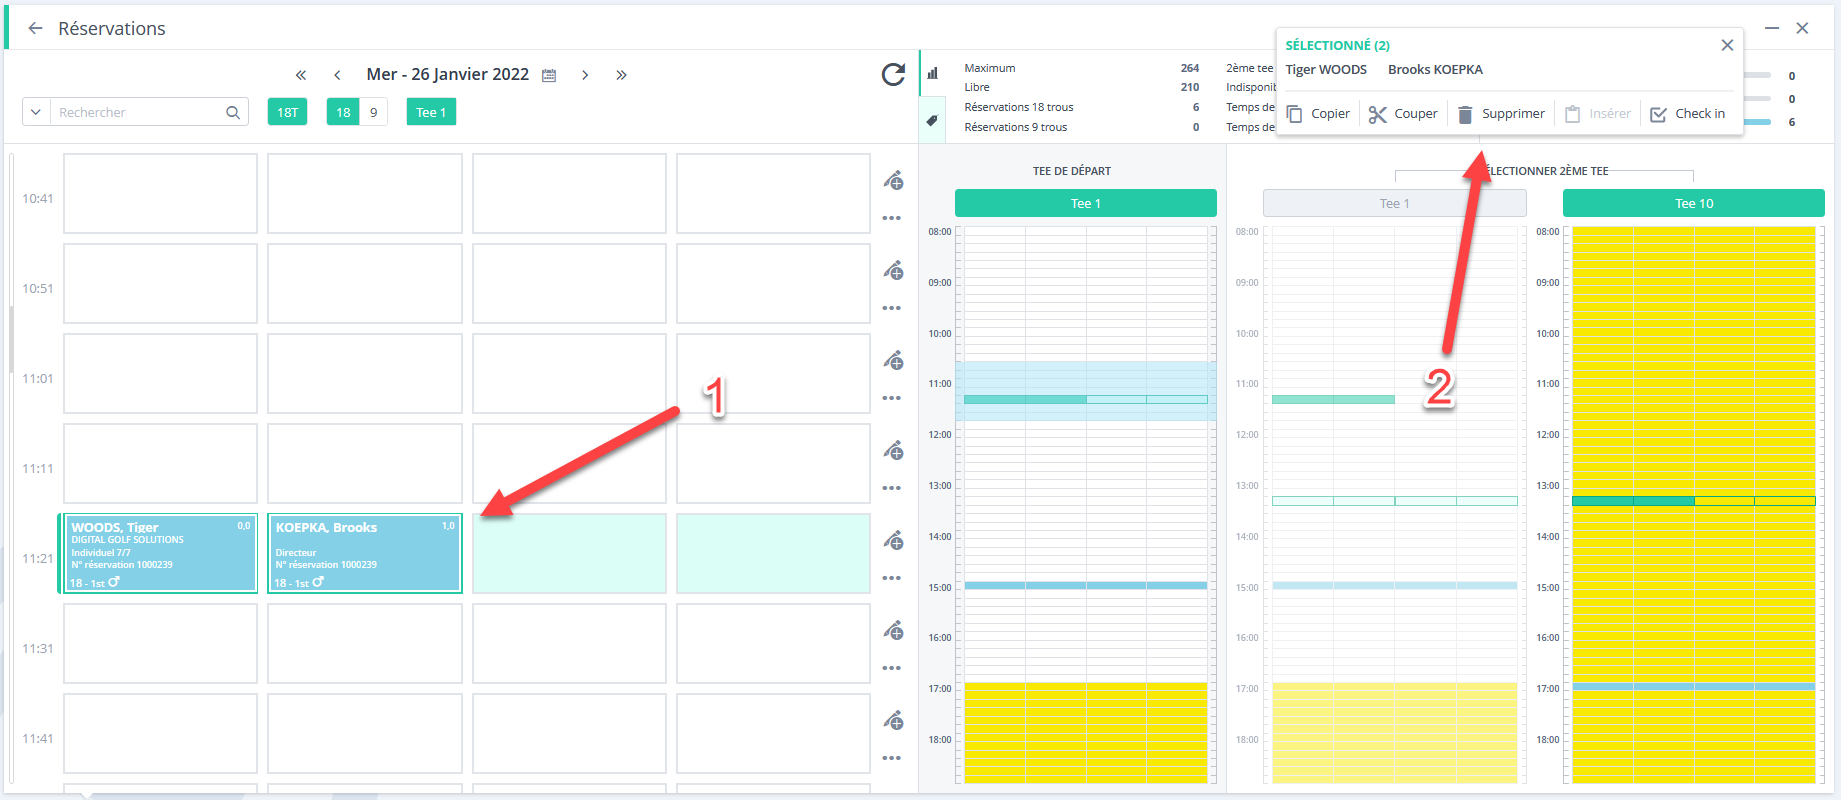Image resolution: width=1841 pixels, height=800 pixels.
Task: Open the statistics bar chart icon
Action: (x=932, y=73)
